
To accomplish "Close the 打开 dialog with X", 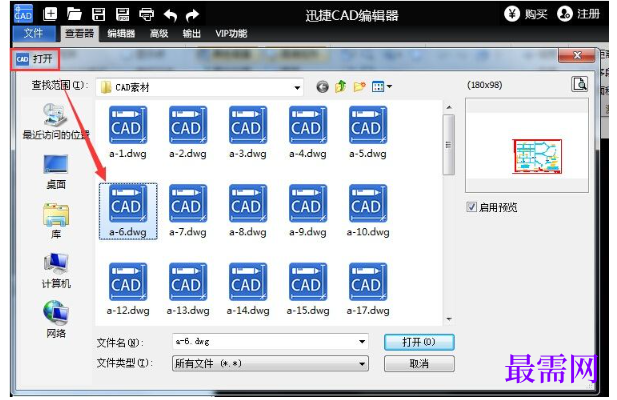I will coord(577,55).
